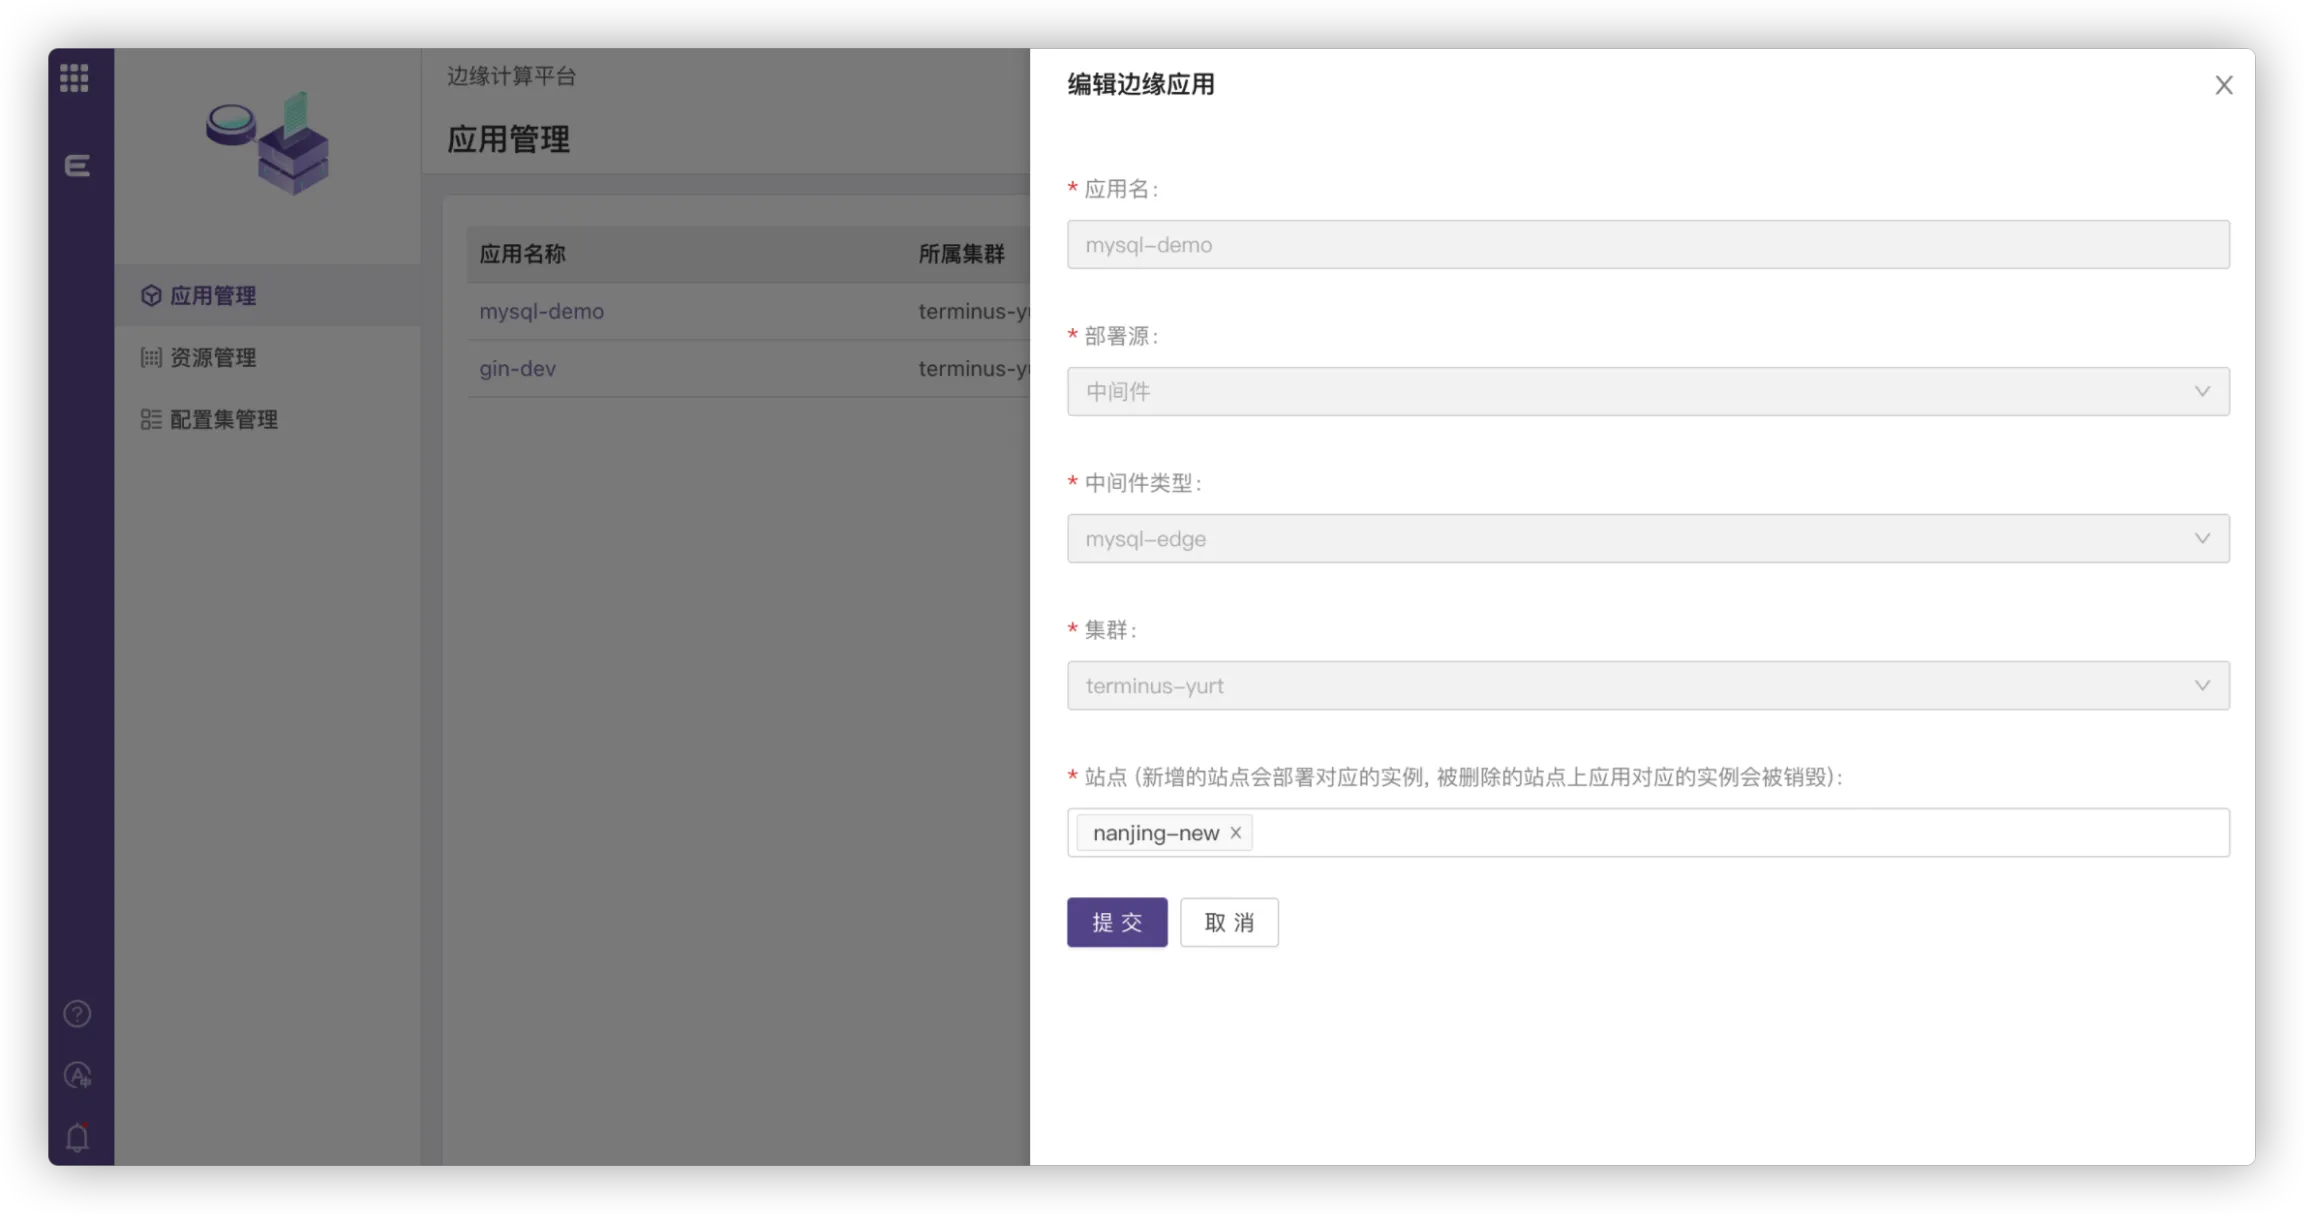Viewport: 2304px width, 1214px height.
Task: Go to 应用管理 menu item
Action: coord(213,296)
